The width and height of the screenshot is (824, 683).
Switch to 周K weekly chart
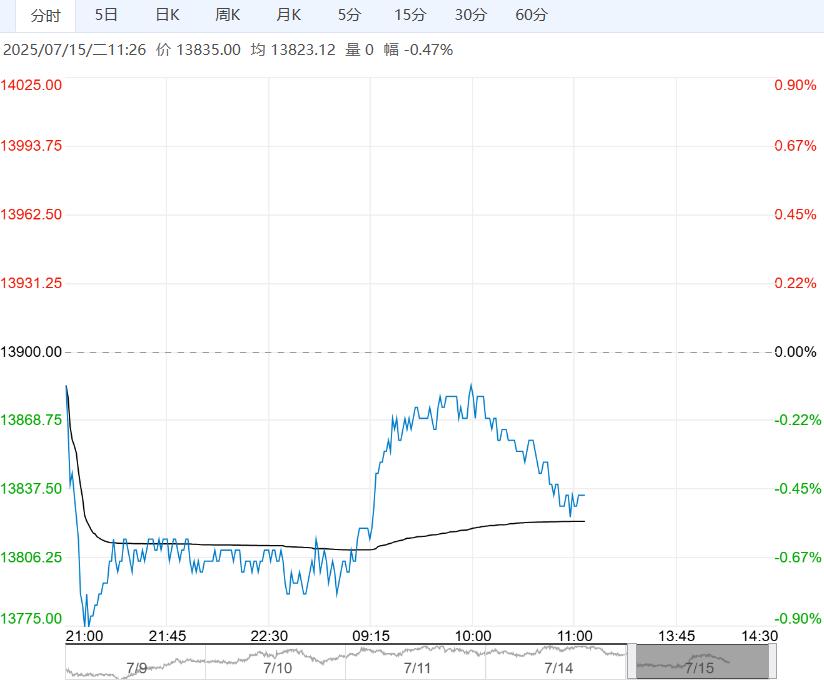[x=228, y=15]
